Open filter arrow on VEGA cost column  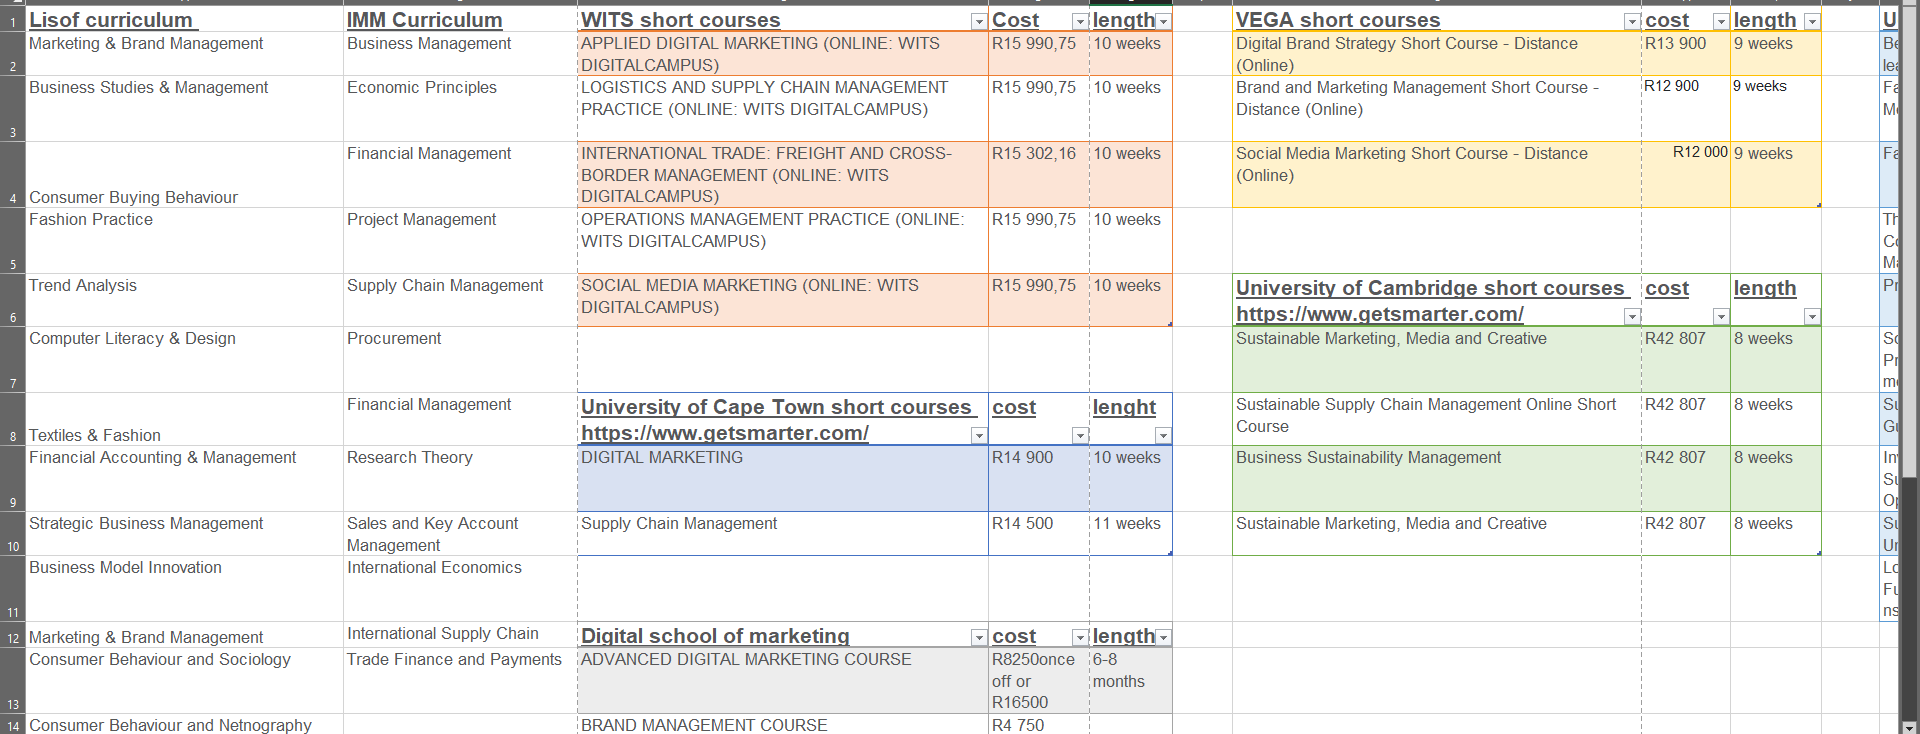pos(1721,22)
